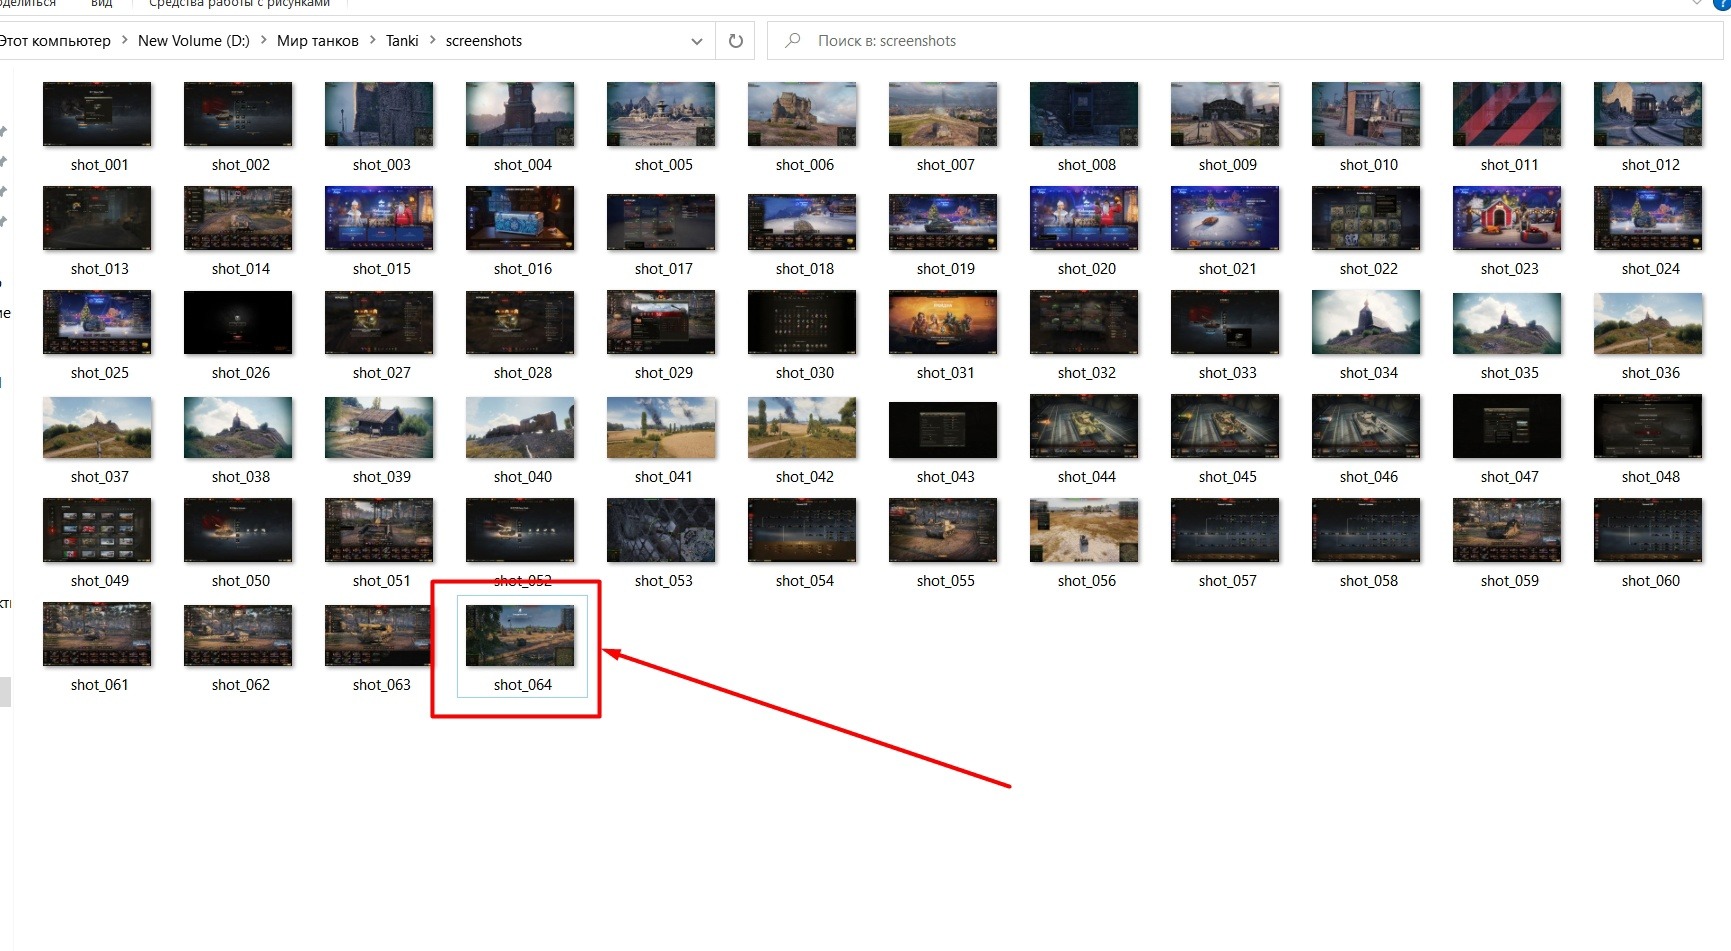
Task: Click file name label shot_002
Action: pos(241,165)
